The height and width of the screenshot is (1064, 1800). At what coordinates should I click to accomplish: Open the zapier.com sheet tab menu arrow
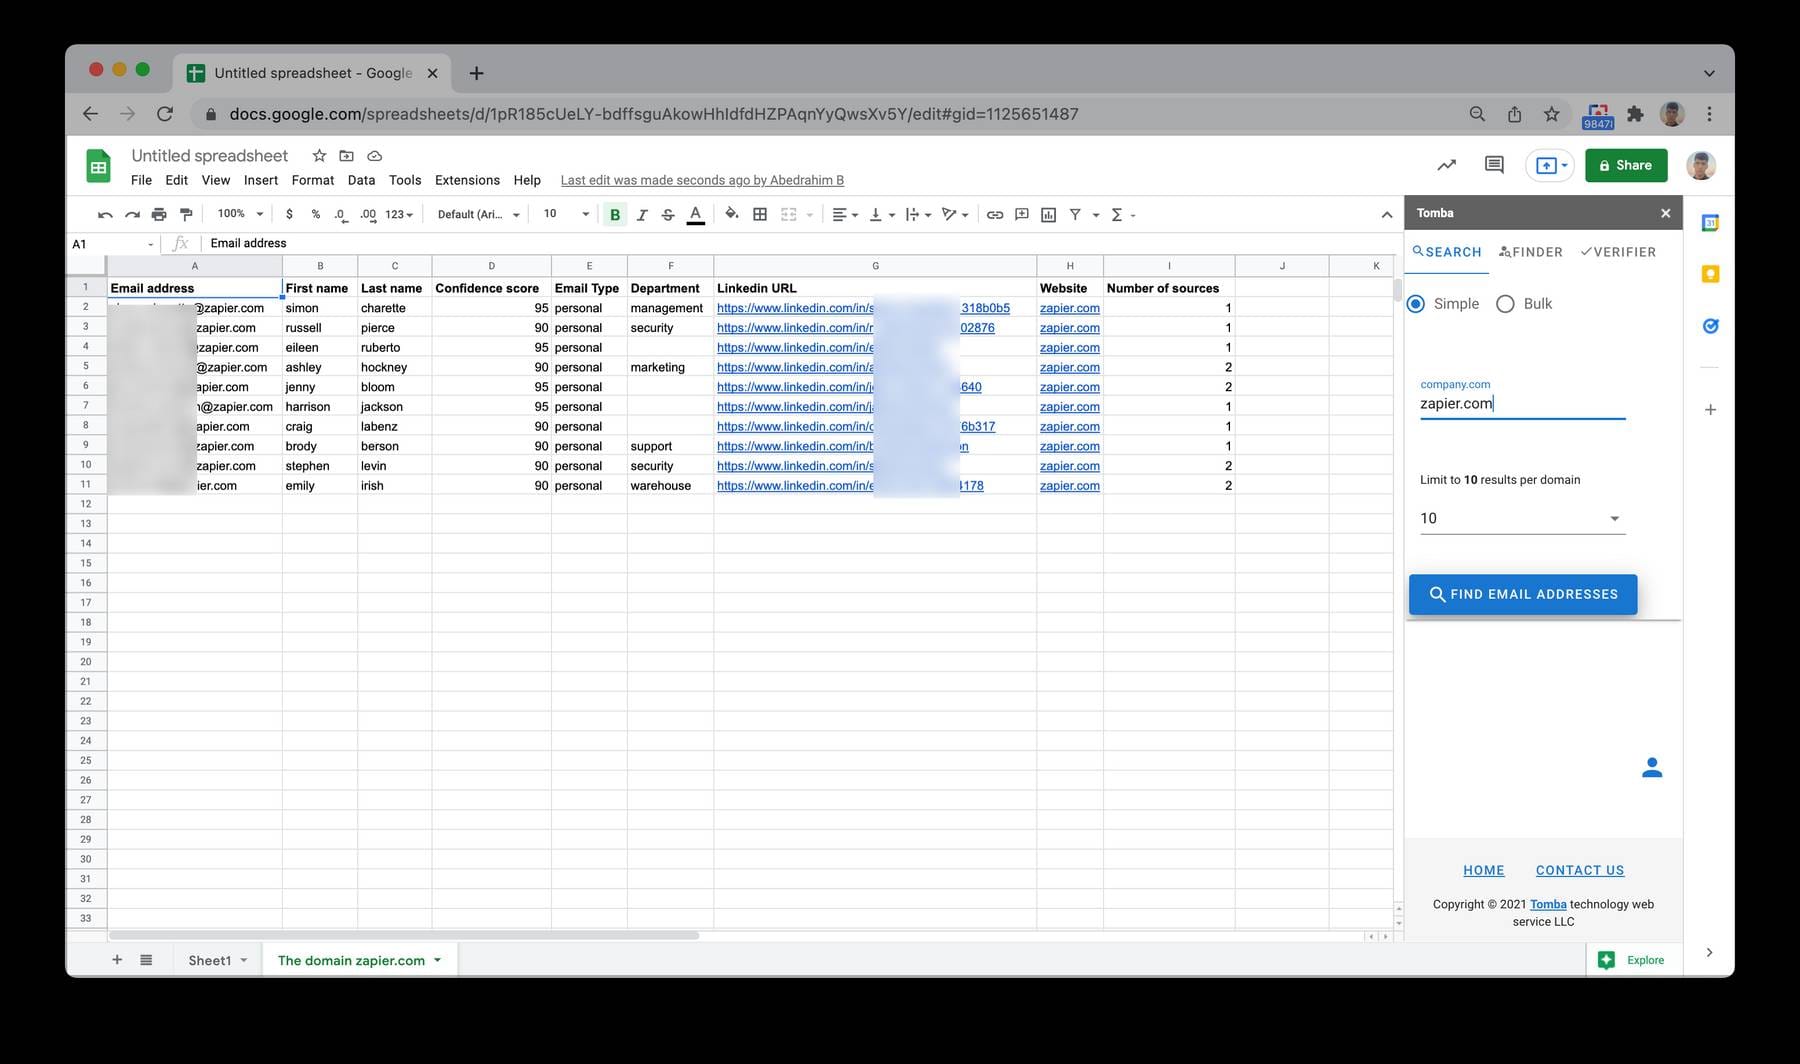437,960
